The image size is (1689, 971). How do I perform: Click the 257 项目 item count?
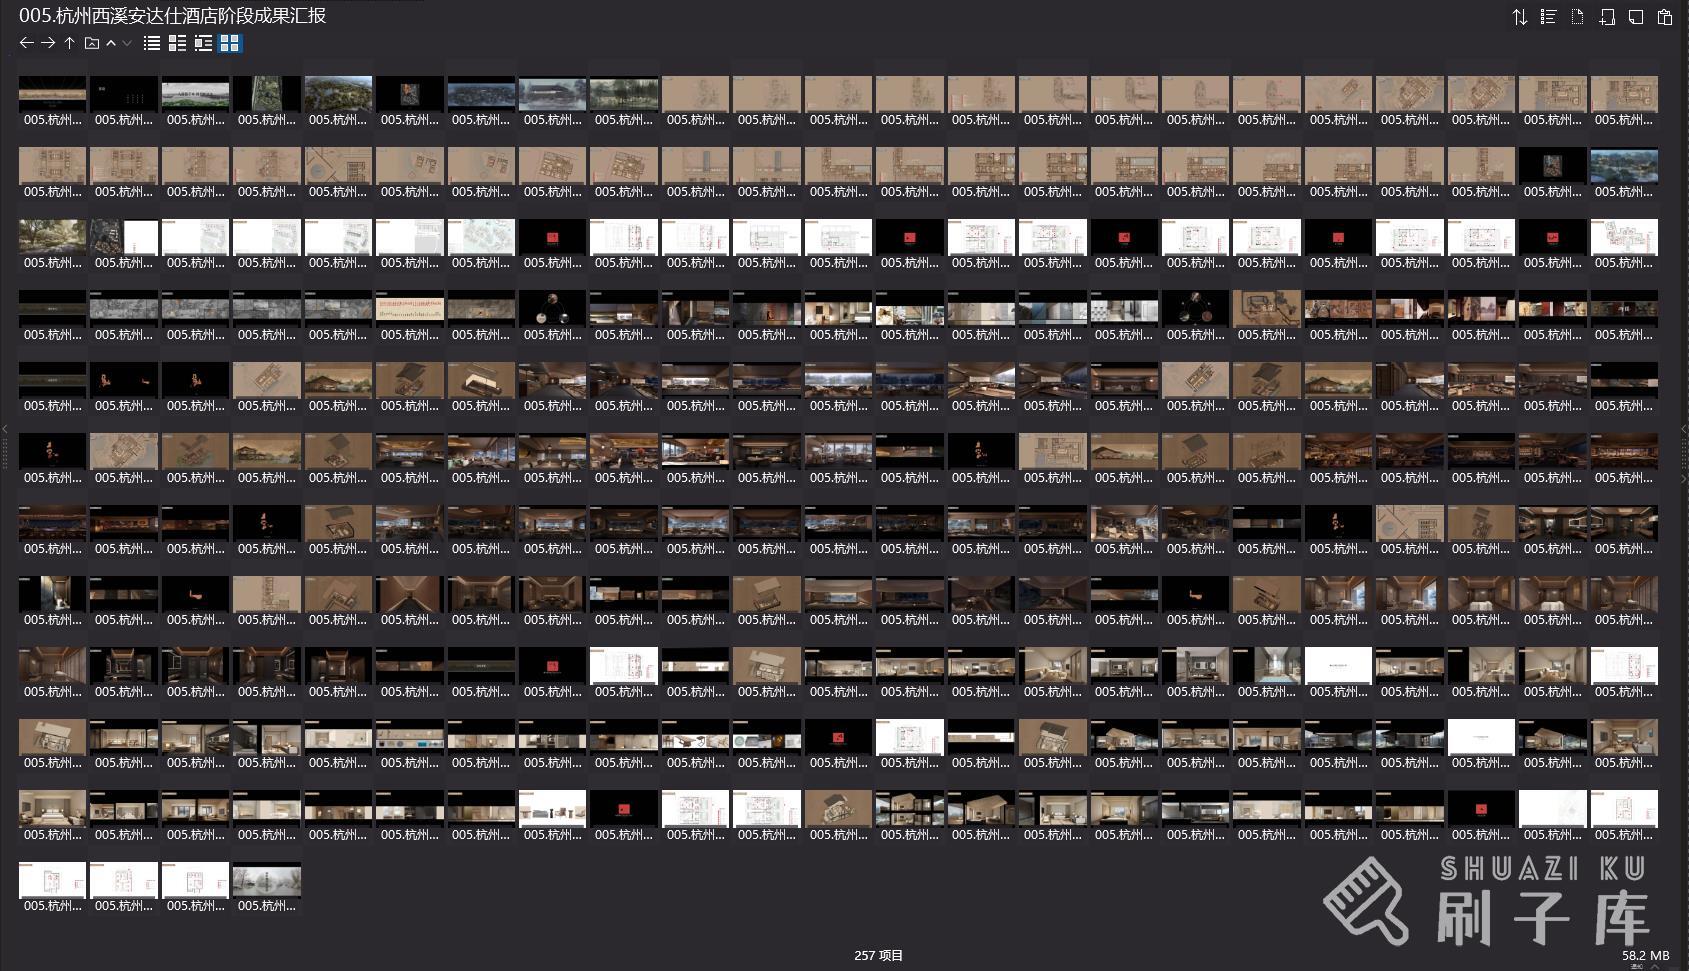click(878, 955)
